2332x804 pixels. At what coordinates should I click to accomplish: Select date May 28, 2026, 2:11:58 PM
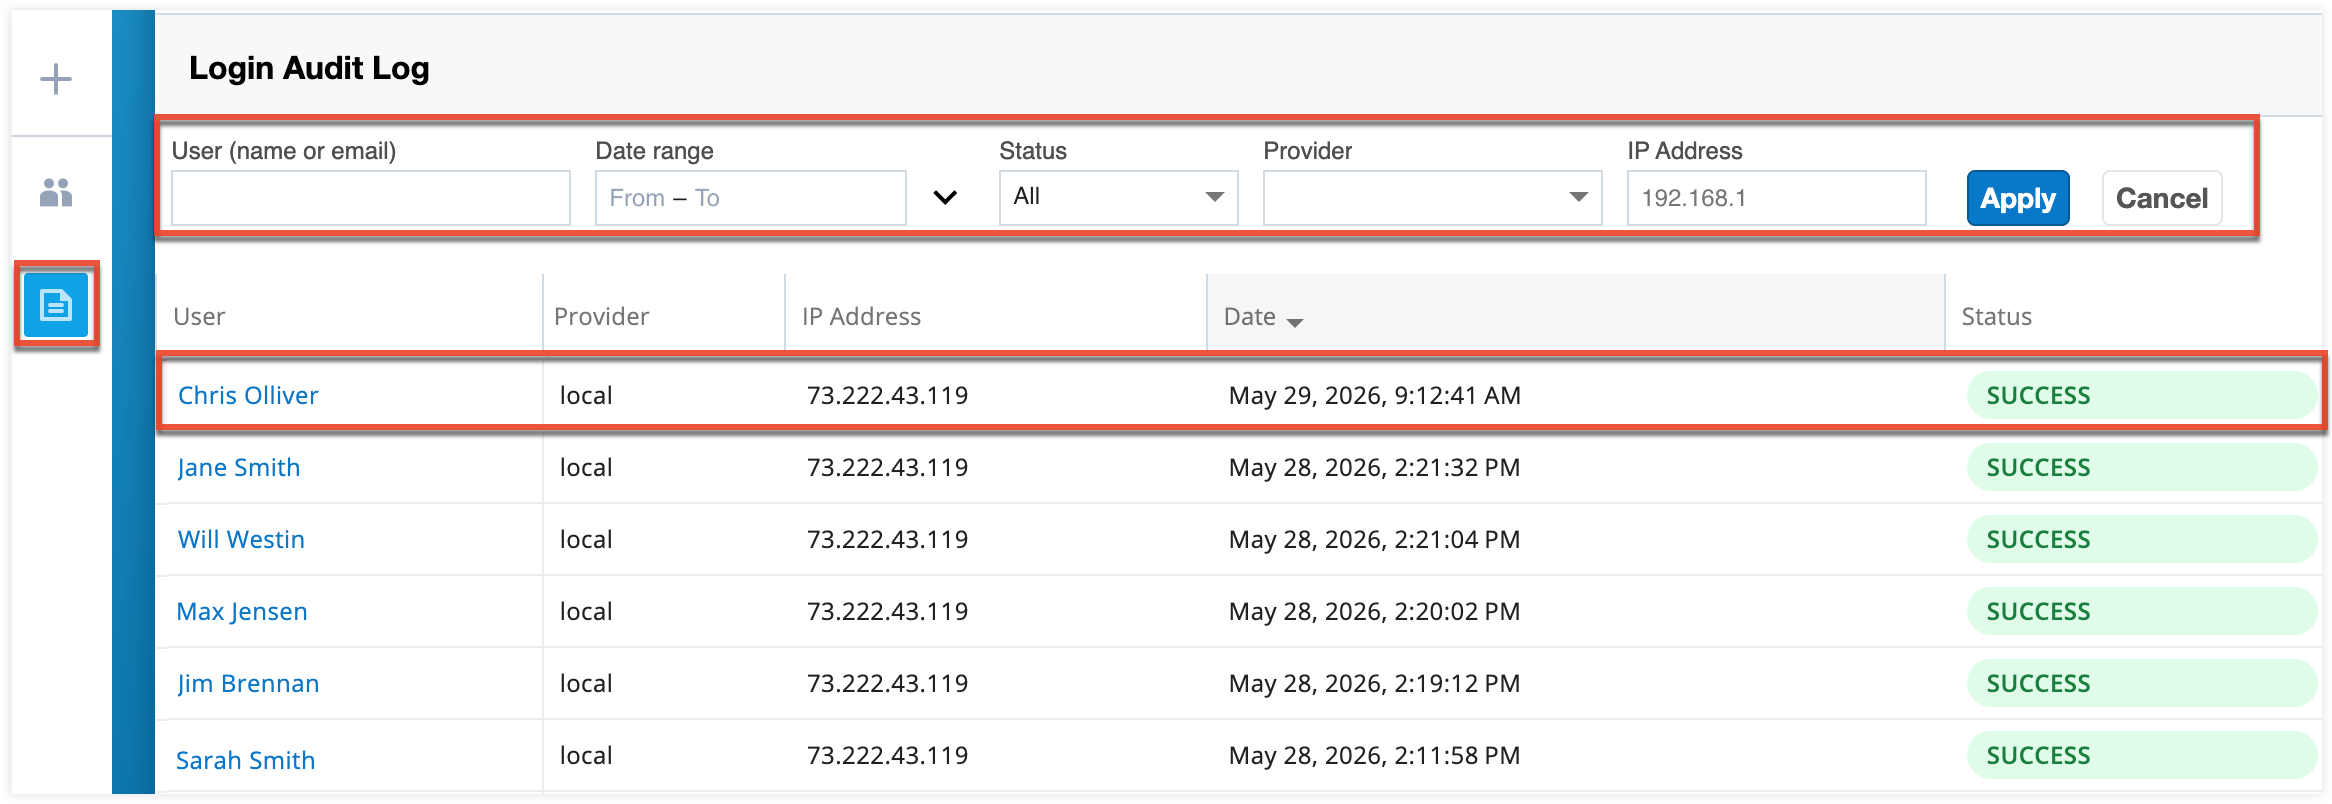tap(1375, 756)
